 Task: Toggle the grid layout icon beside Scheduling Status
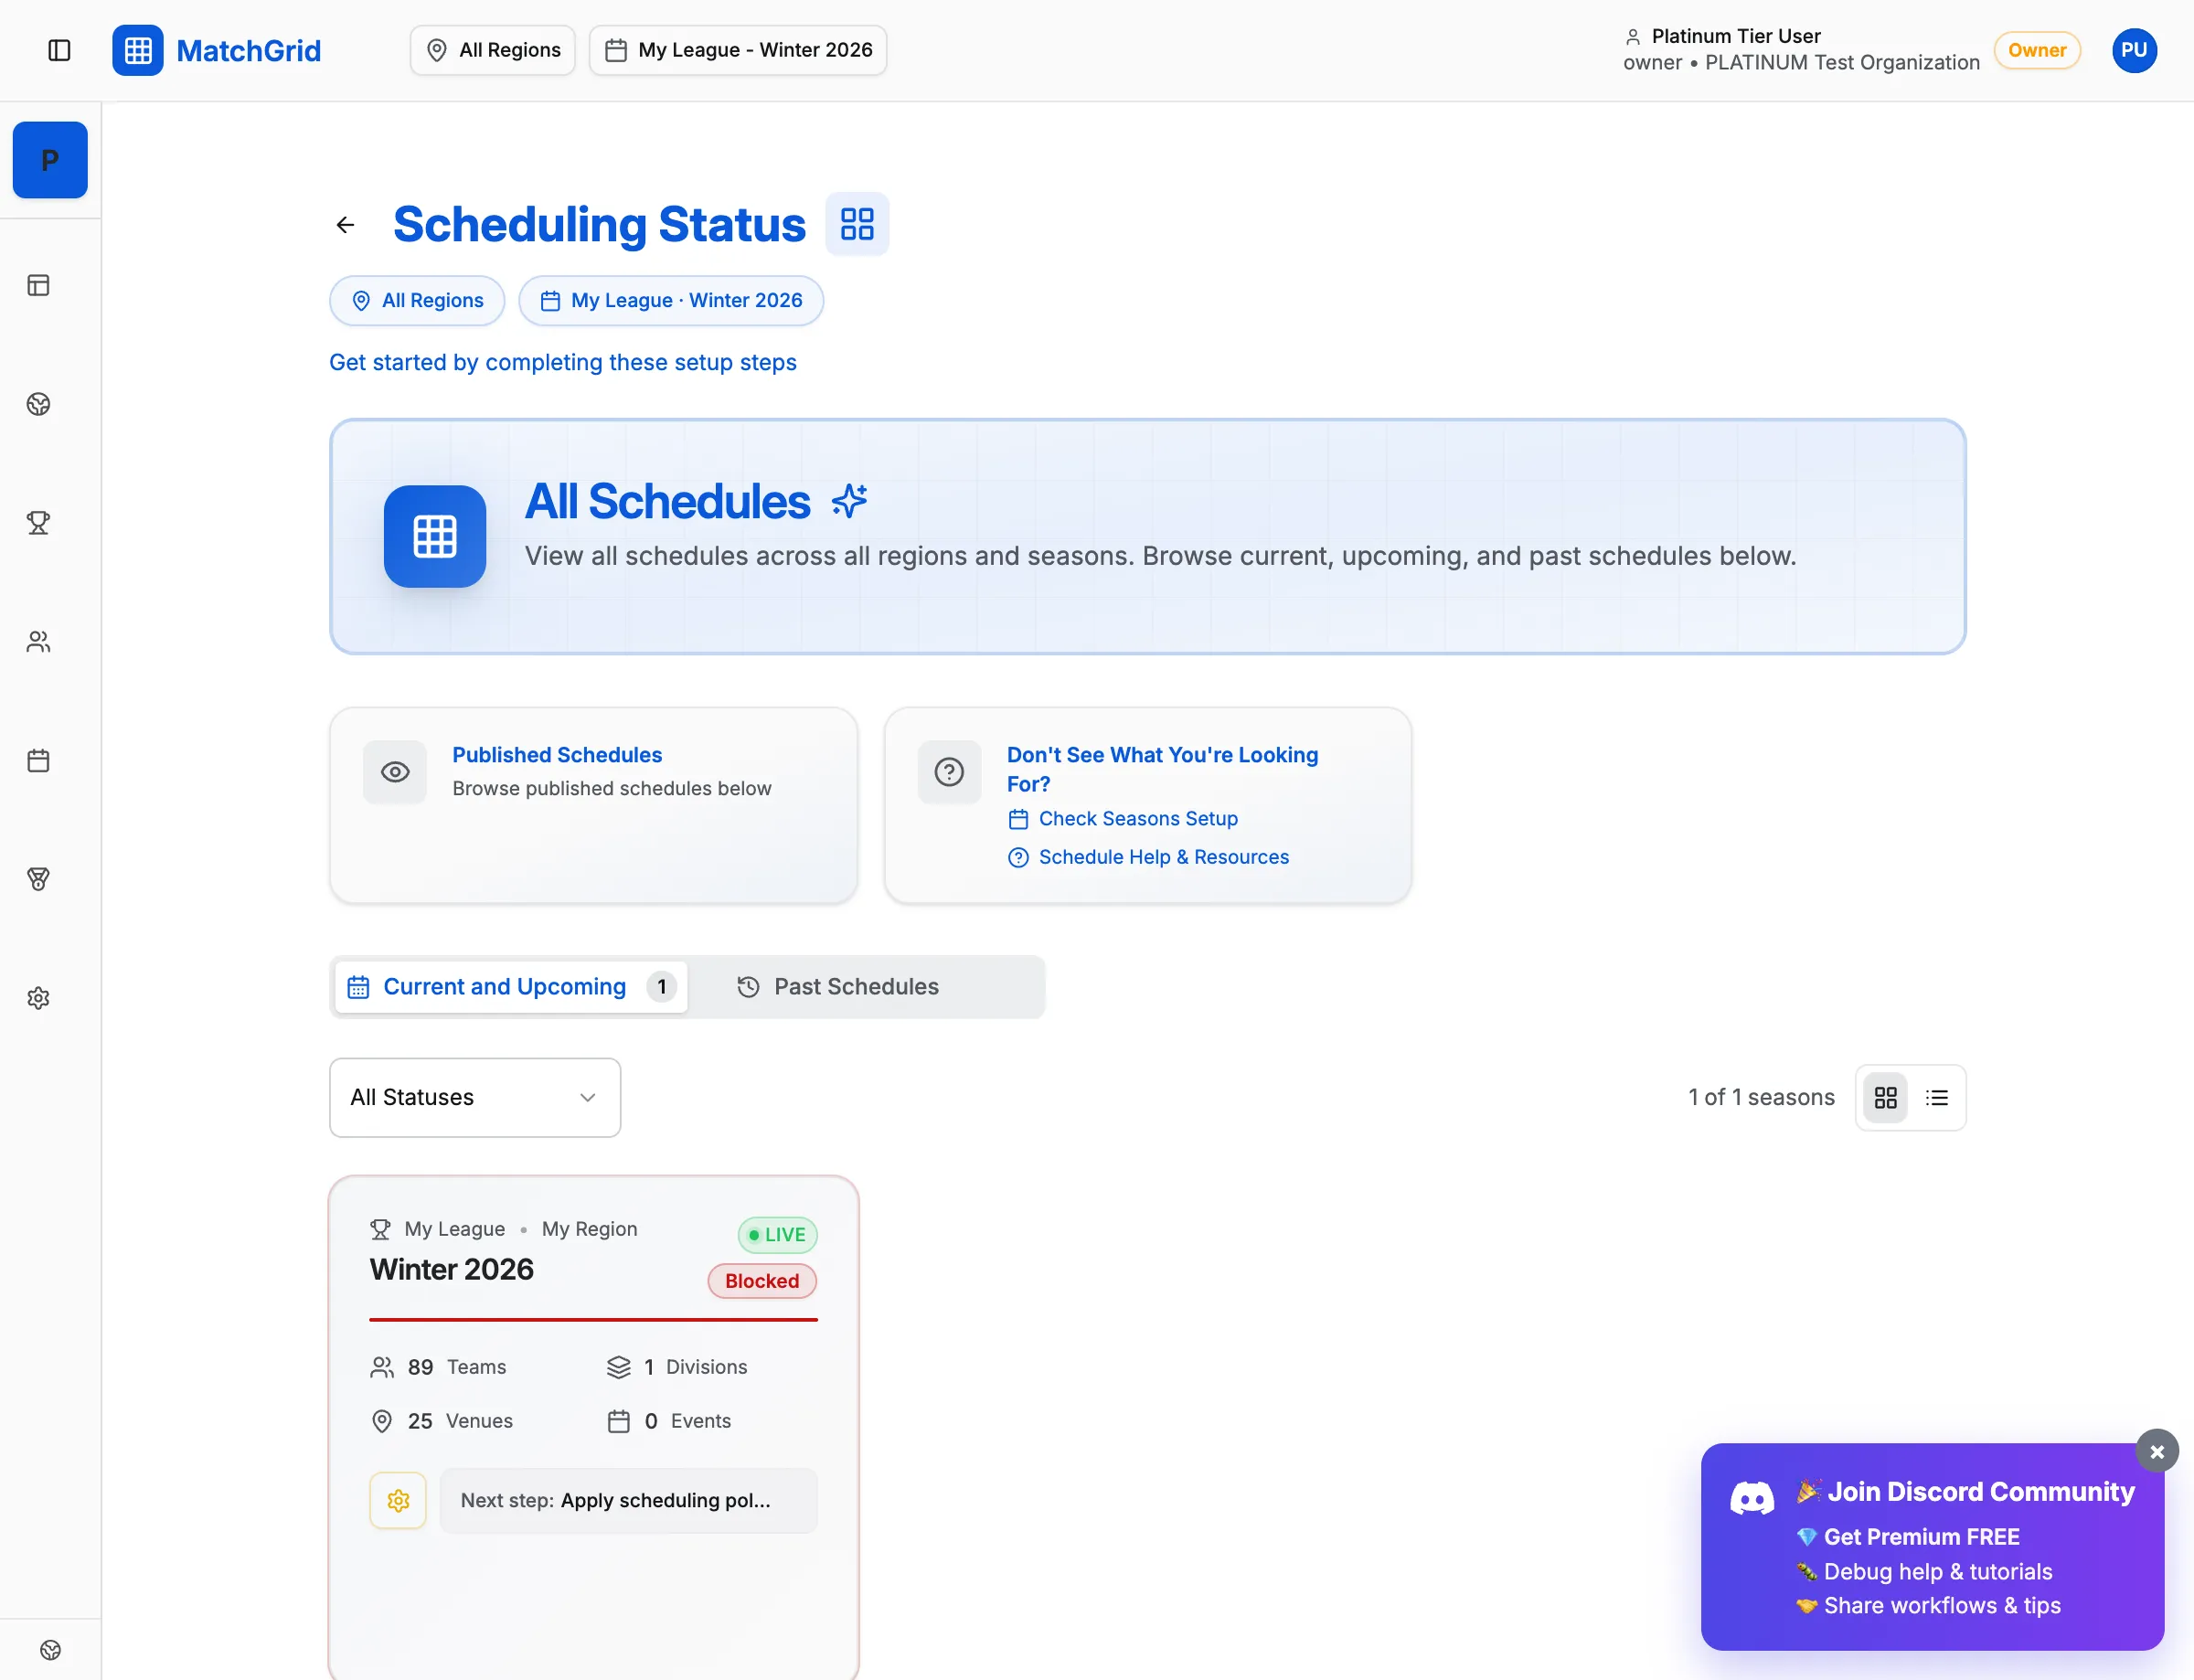(x=857, y=223)
